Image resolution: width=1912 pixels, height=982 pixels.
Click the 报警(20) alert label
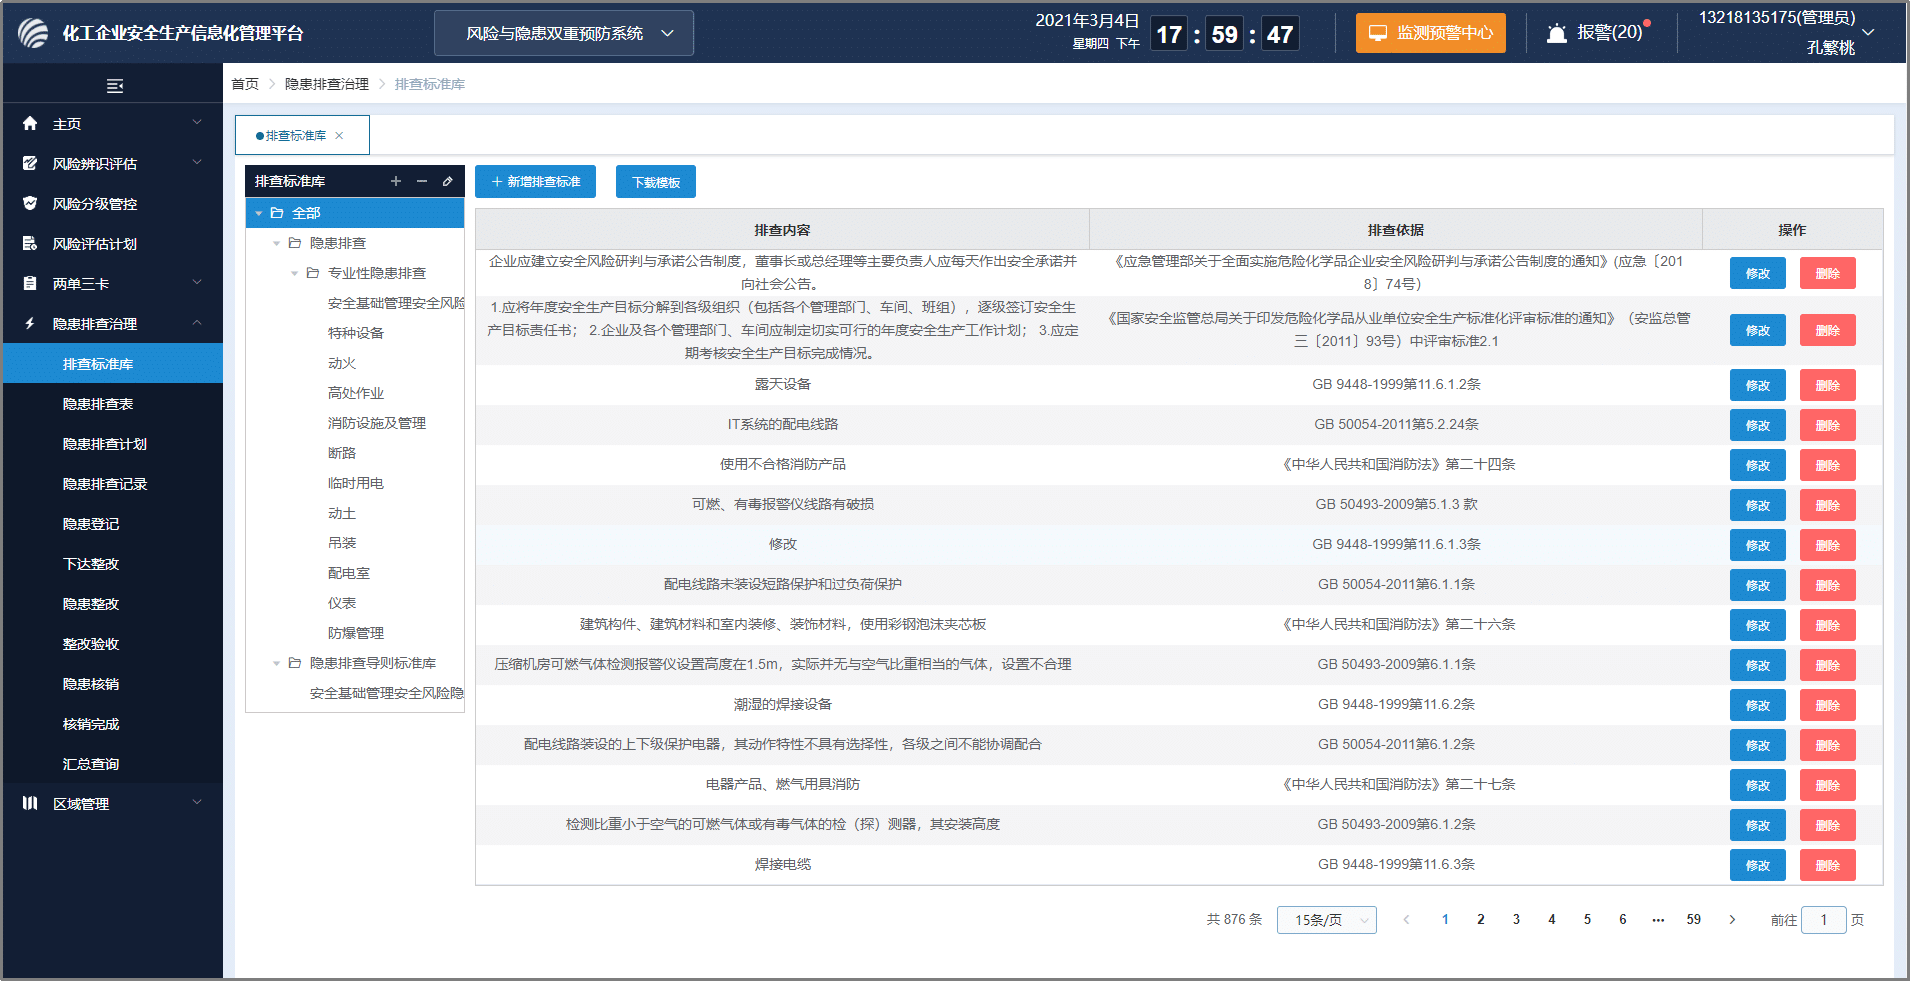[x=1610, y=33]
